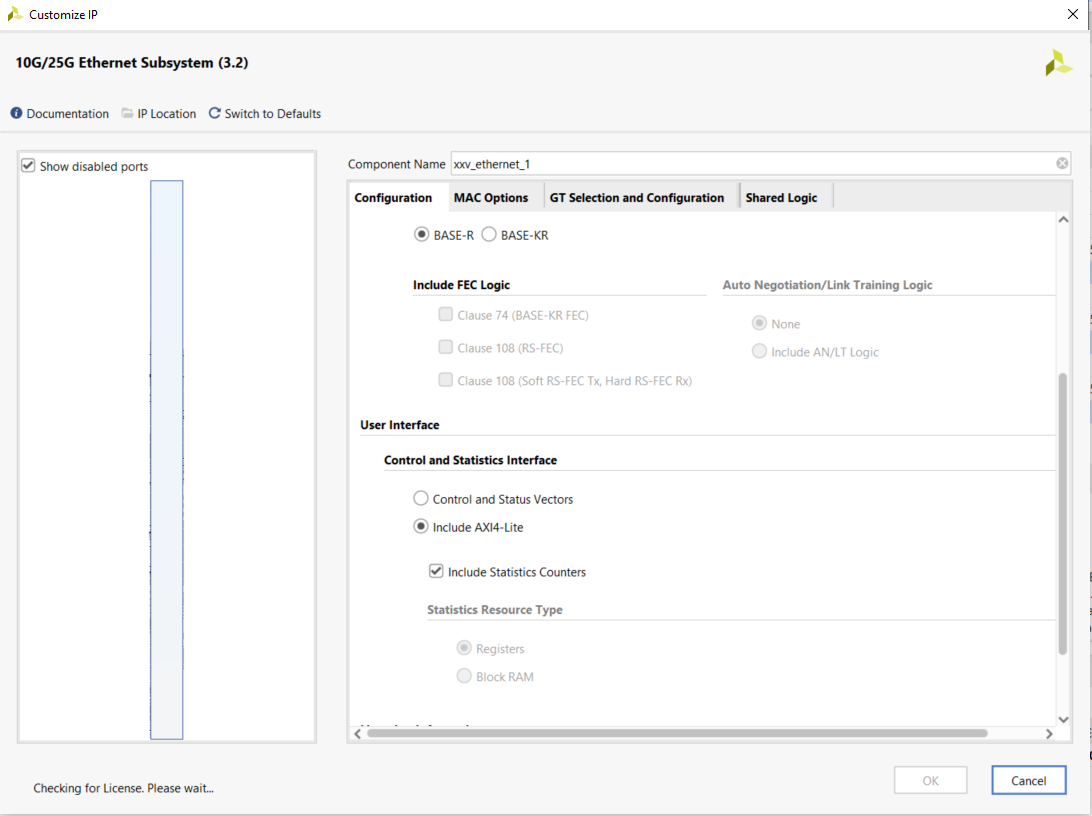Viewport: 1092px width, 816px height.
Task: Click the OK button
Action: (930, 780)
